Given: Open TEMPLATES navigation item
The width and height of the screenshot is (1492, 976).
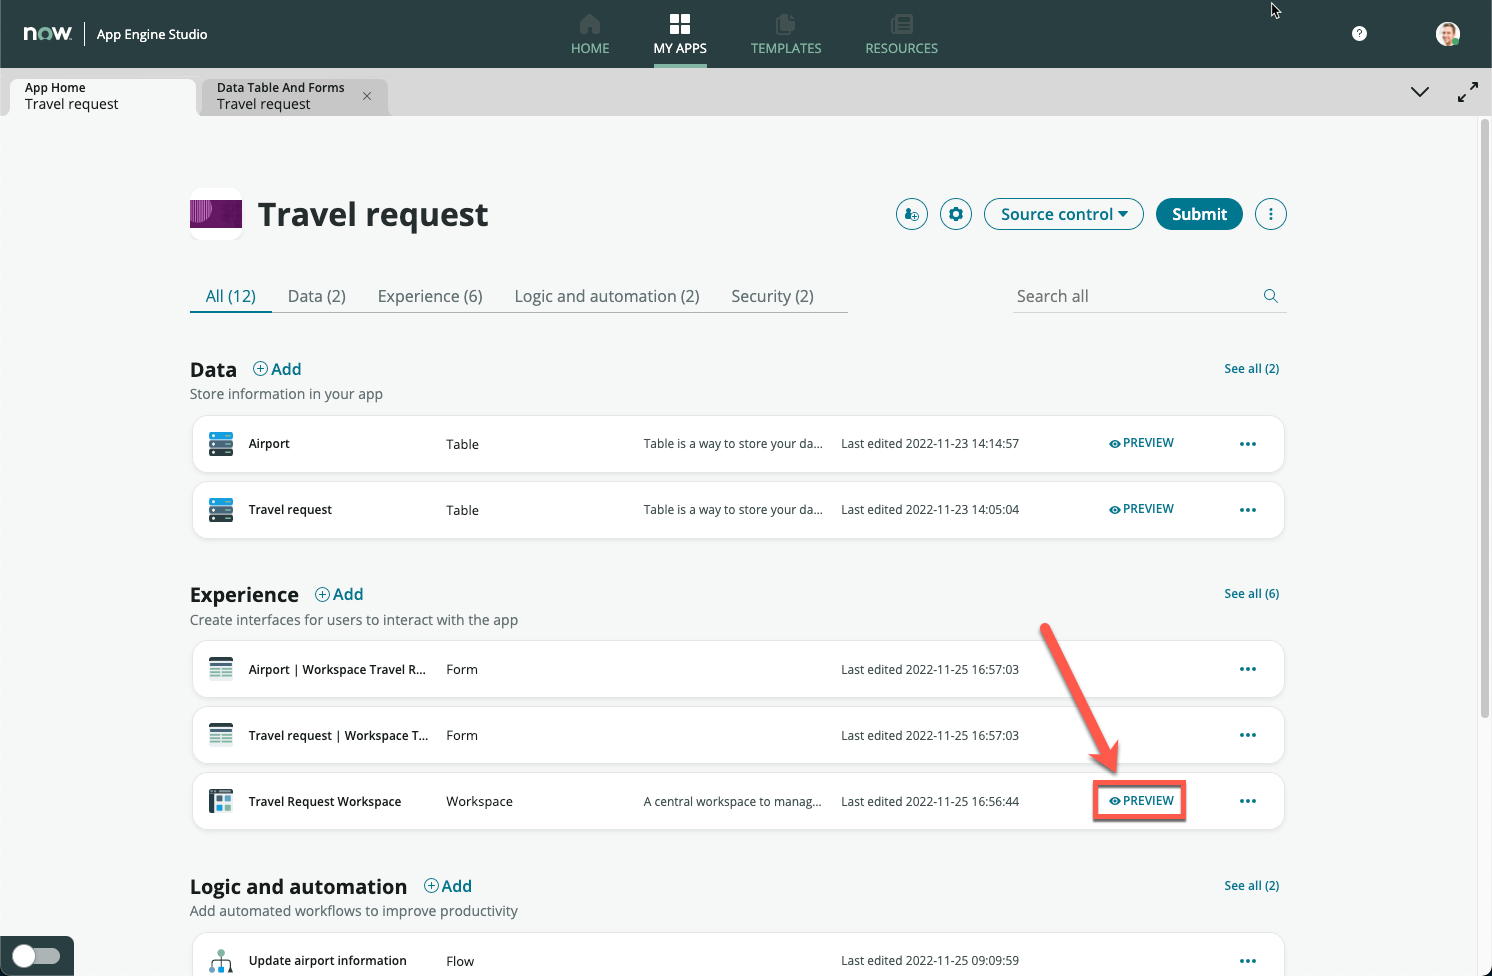Looking at the screenshot, I should (x=786, y=35).
